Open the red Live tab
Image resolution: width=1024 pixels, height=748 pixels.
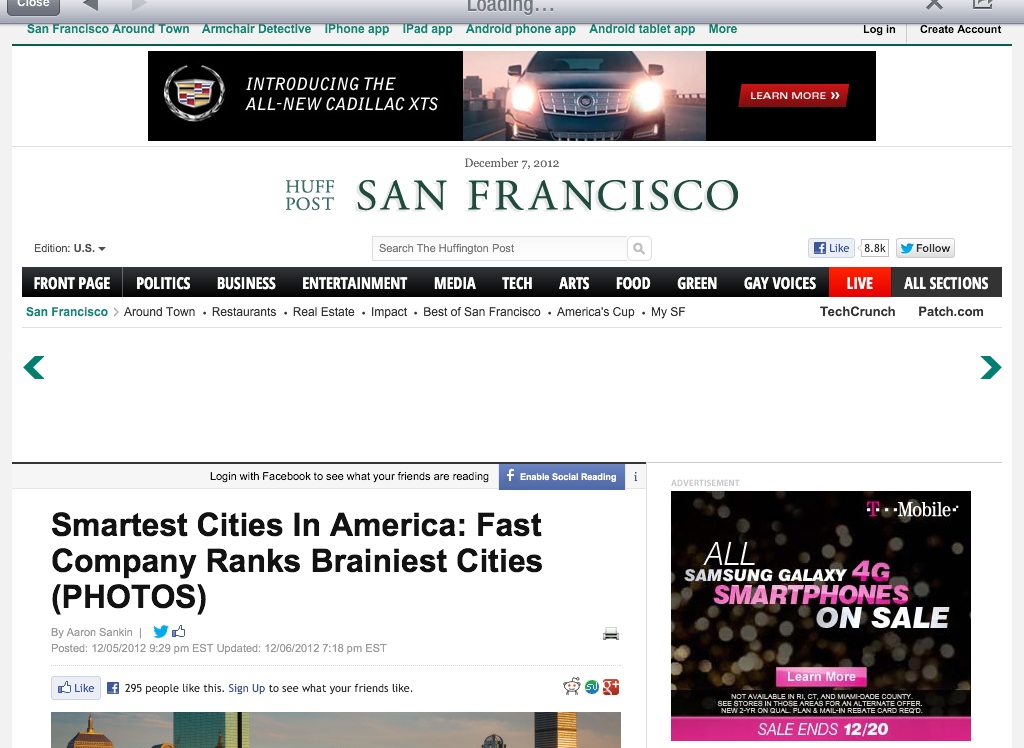tap(859, 283)
